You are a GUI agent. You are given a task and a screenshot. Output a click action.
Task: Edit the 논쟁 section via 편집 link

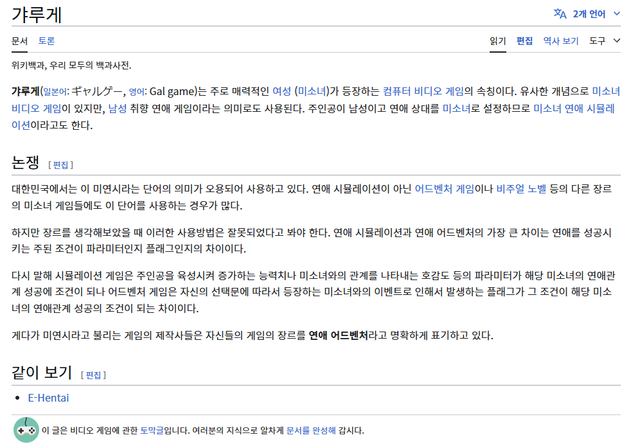point(61,165)
